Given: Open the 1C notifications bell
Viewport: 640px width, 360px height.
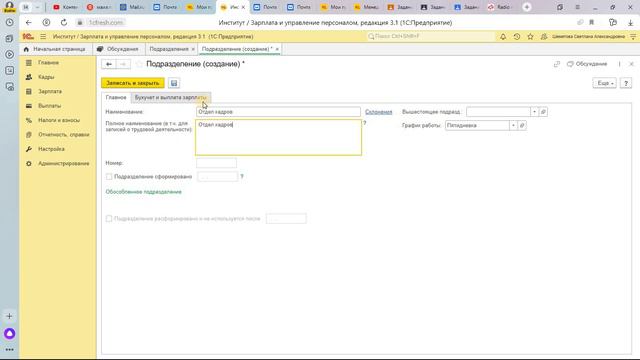Looking at the screenshot, I should click(x=503, y=37).
